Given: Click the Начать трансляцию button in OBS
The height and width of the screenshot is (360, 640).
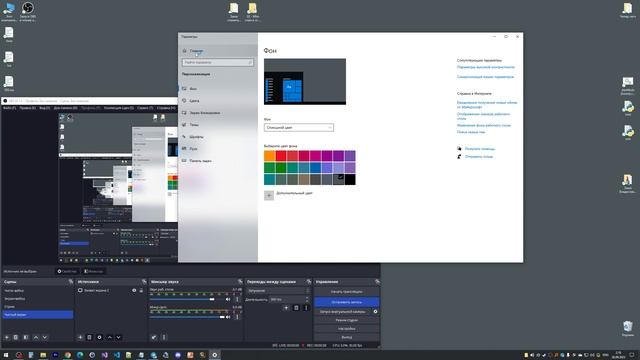Looking at the screenshot, I should pyautogui.click(x=347, y=292).
